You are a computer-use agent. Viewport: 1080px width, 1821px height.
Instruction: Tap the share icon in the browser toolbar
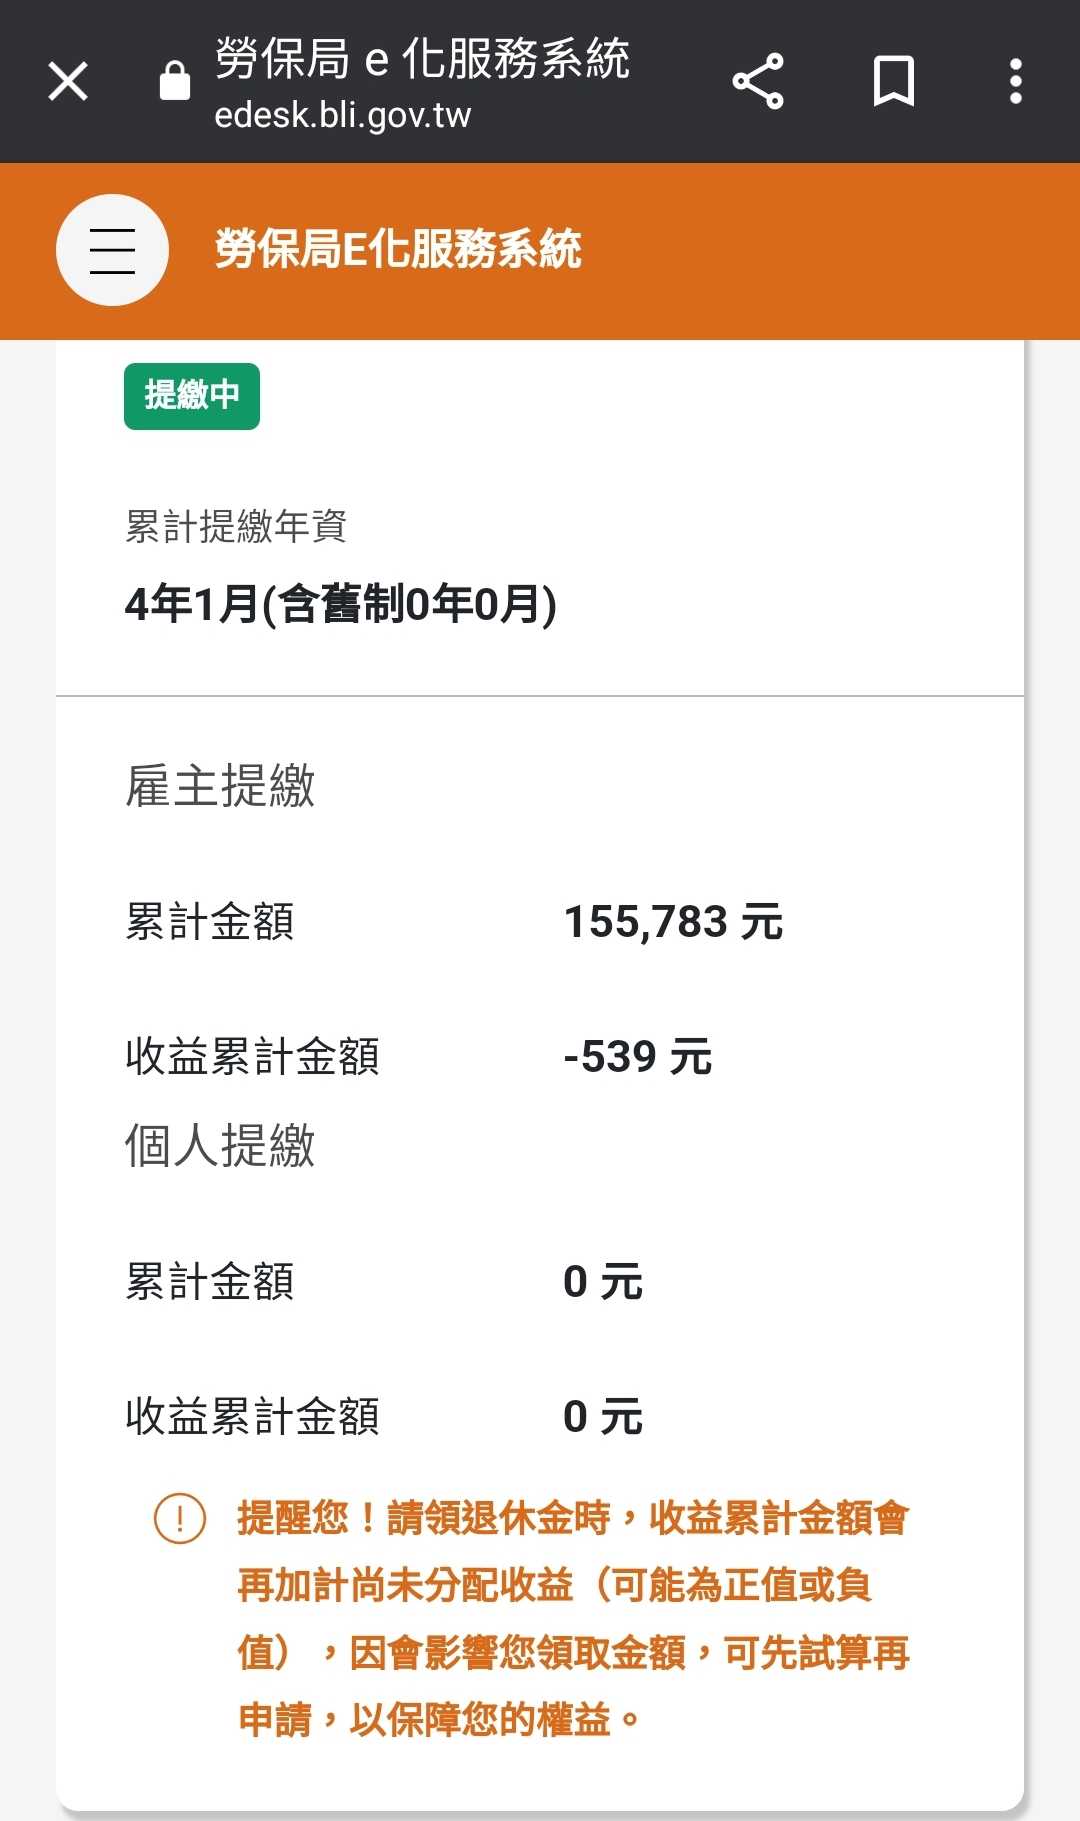(x=758, y=80)
